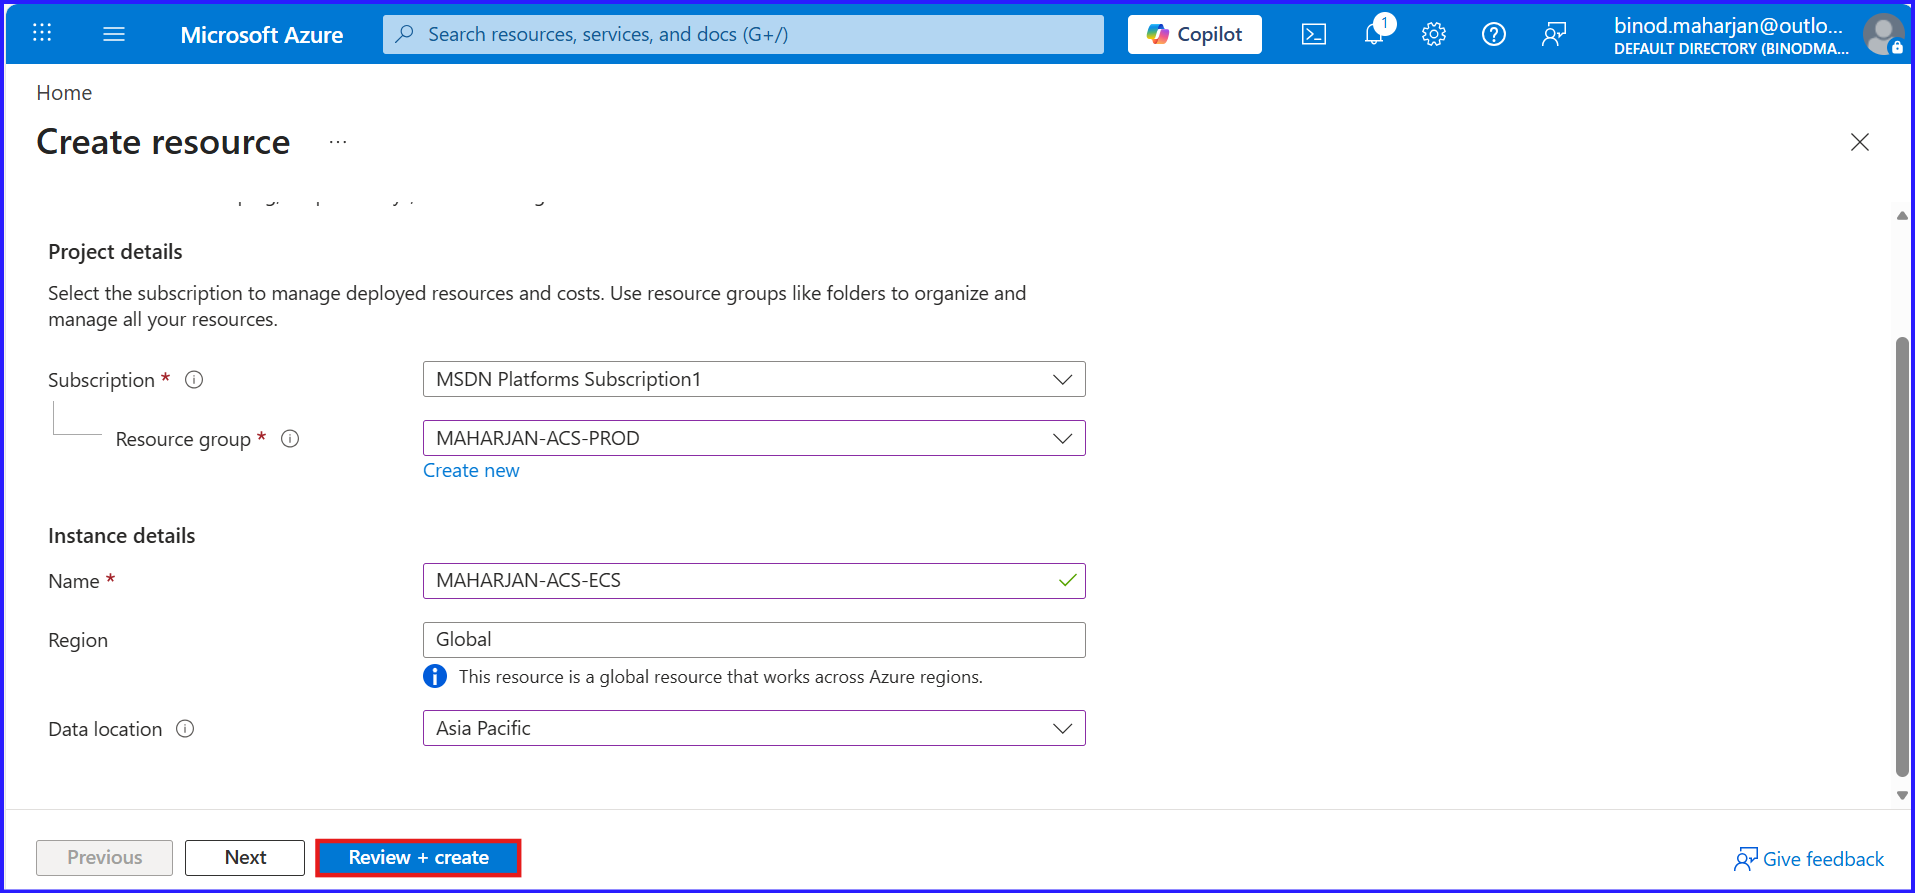Open the Help question mark
The height and width of the screenshot is (893, 1915).
click(1494, 34)
